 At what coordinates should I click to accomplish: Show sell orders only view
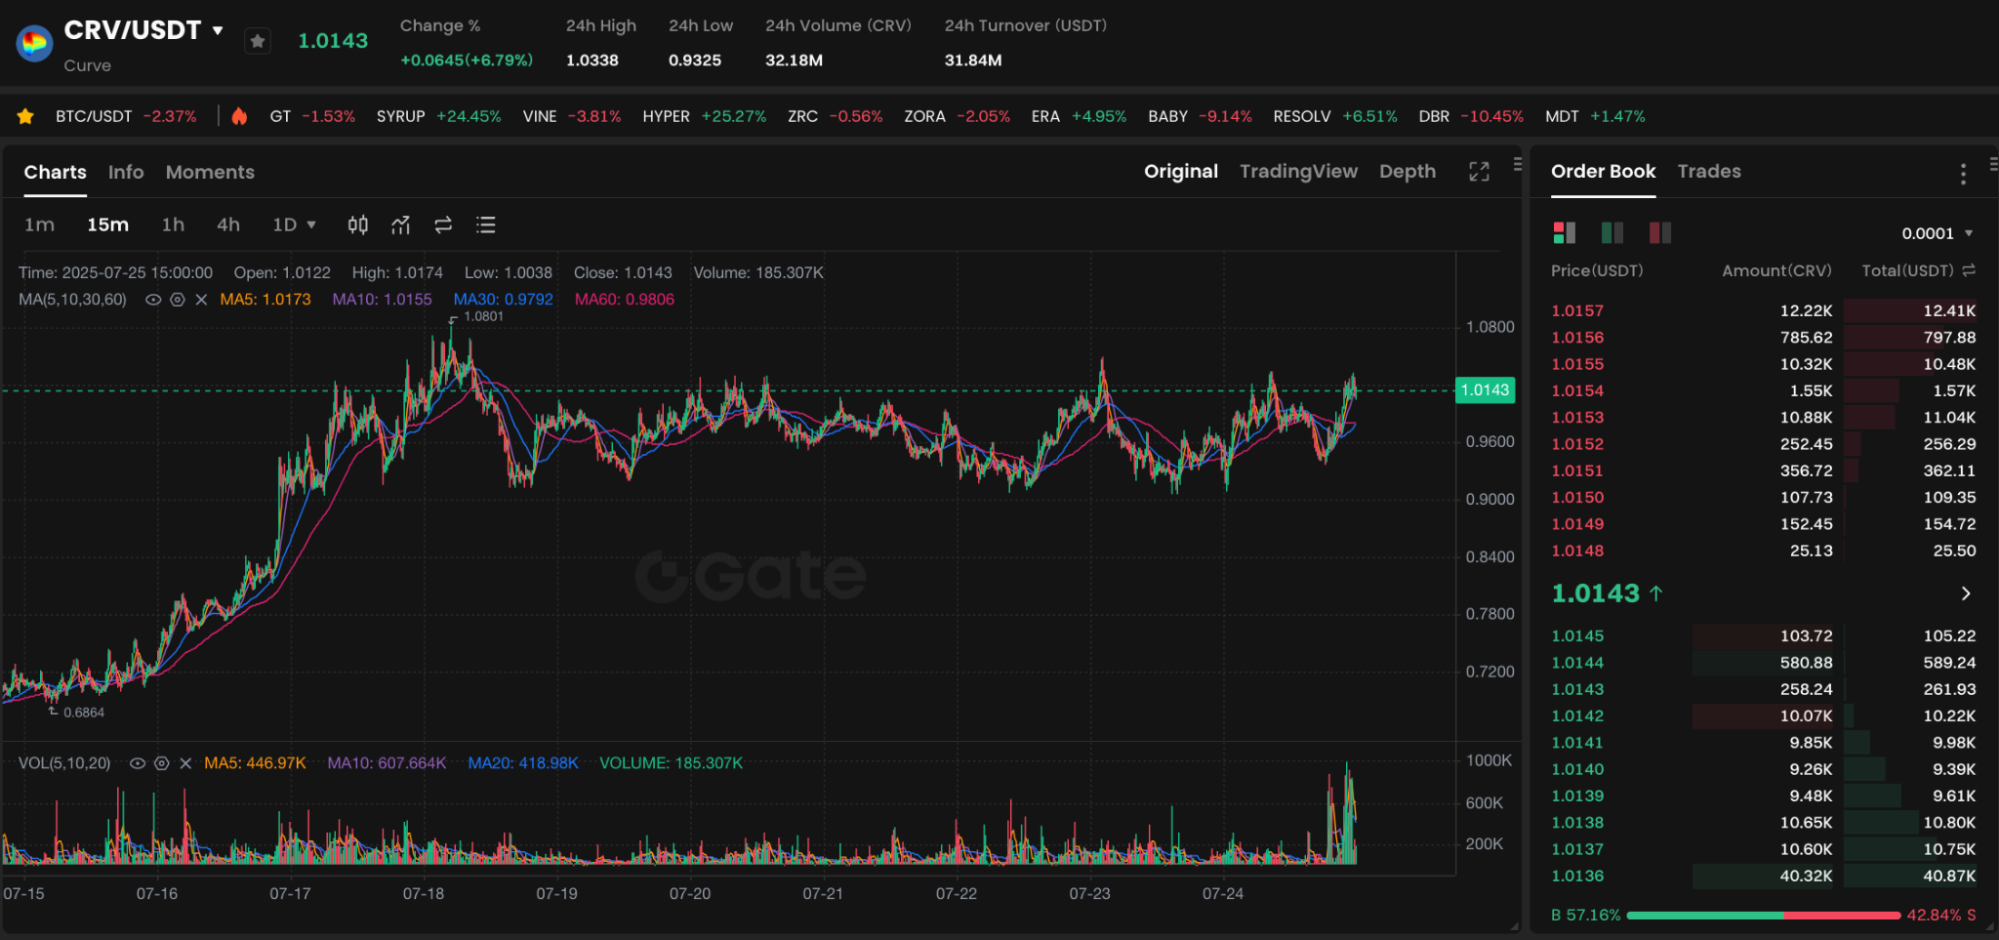1660,233
